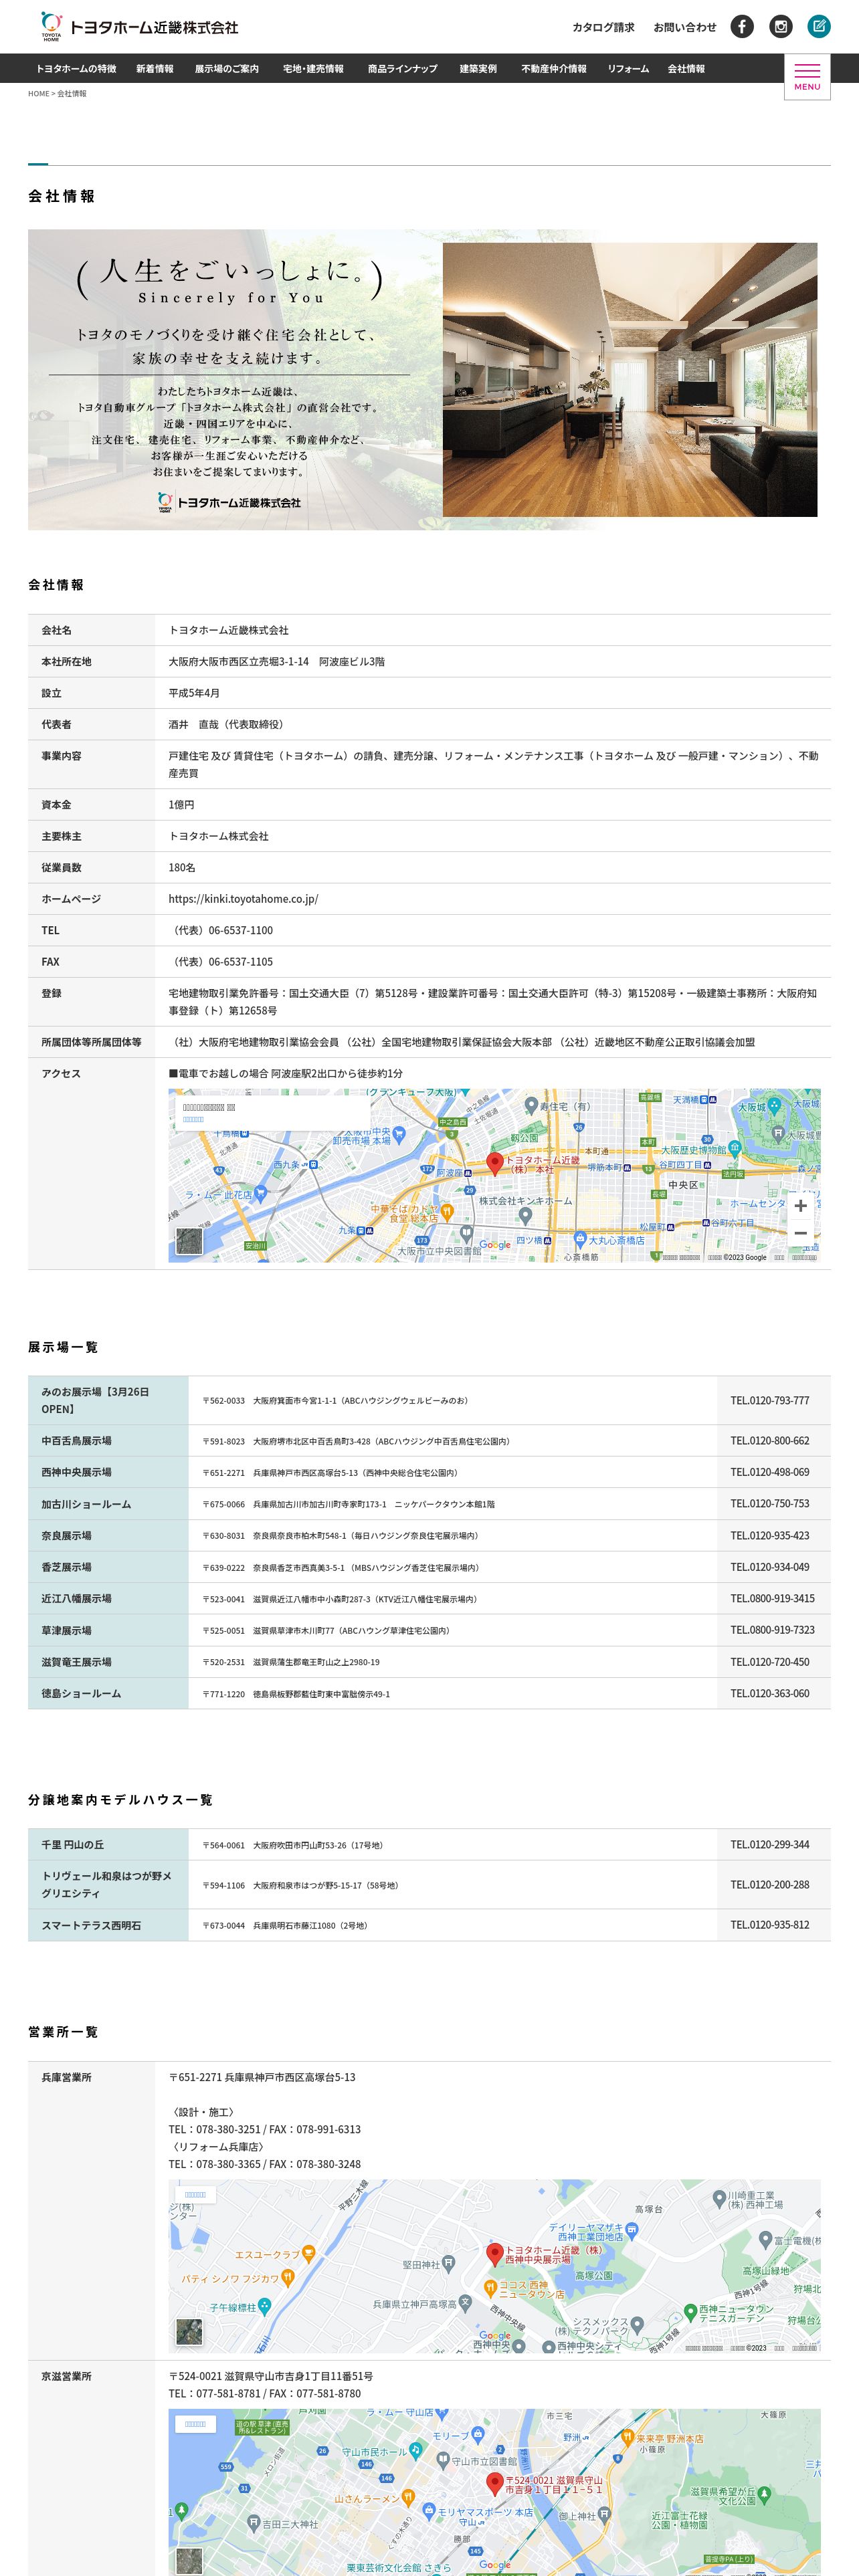Click 川崎重工業 西神工場 marker on map
The height and width of the screenshot is (2576, 859).
pos(719,2199)
